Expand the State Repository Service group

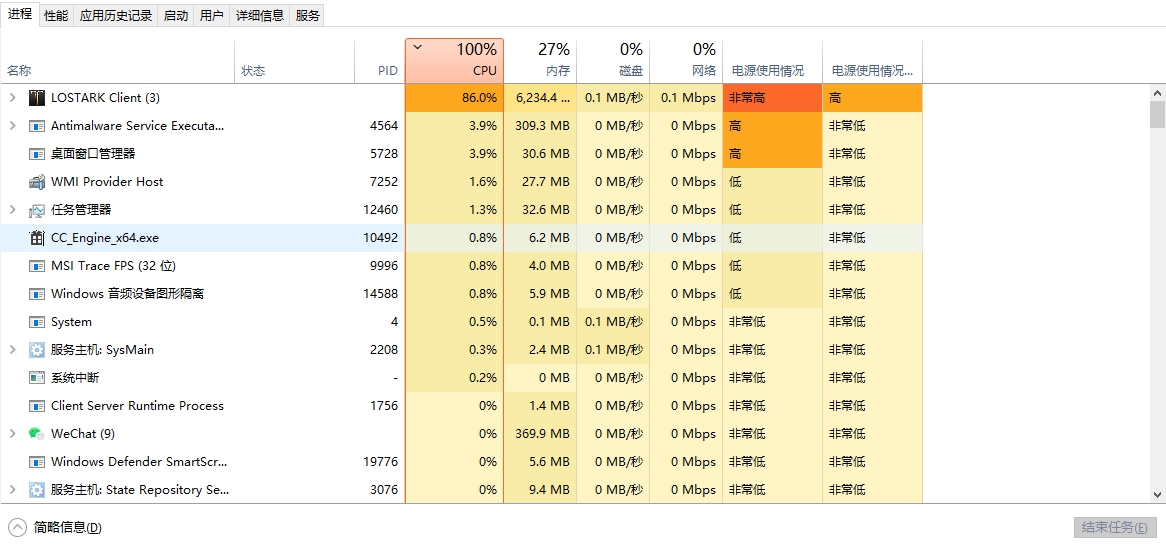coord(12,490)
